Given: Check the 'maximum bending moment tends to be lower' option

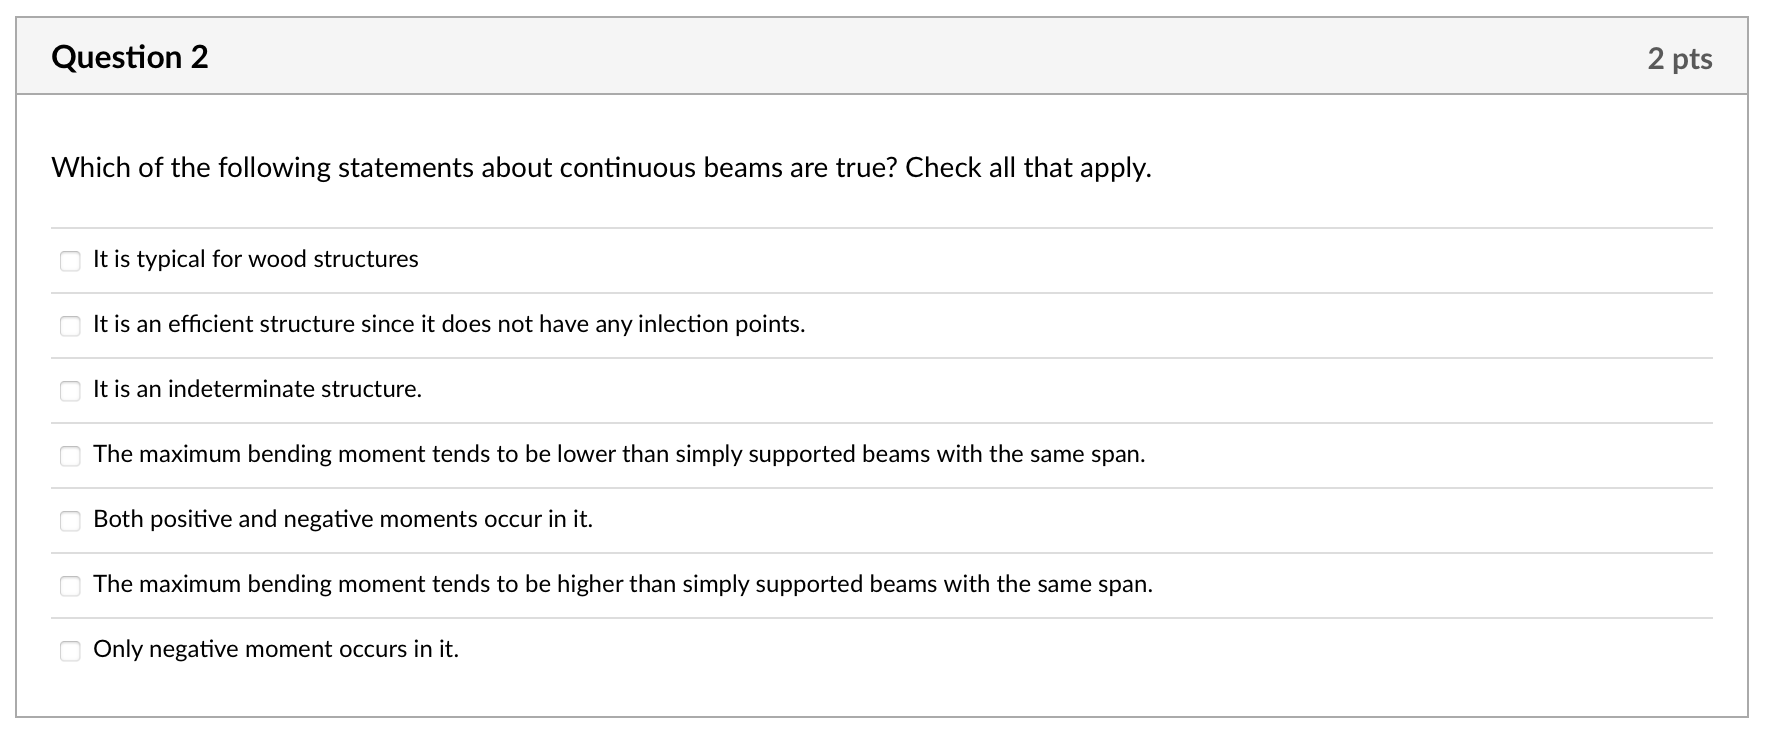Looking at the screenshot, I should pos(70,456).
